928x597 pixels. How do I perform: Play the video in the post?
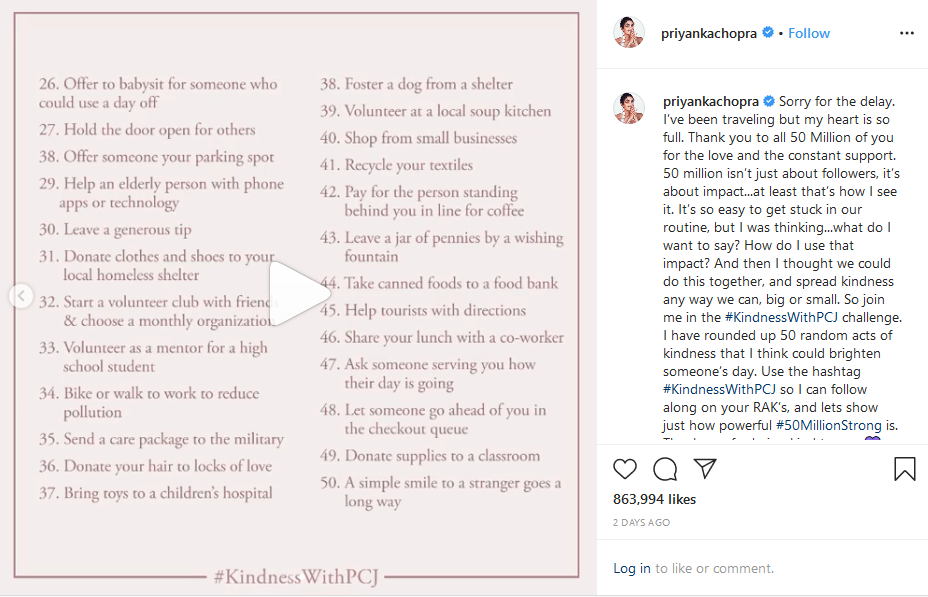pyautogui.click(x=297, y=295)
